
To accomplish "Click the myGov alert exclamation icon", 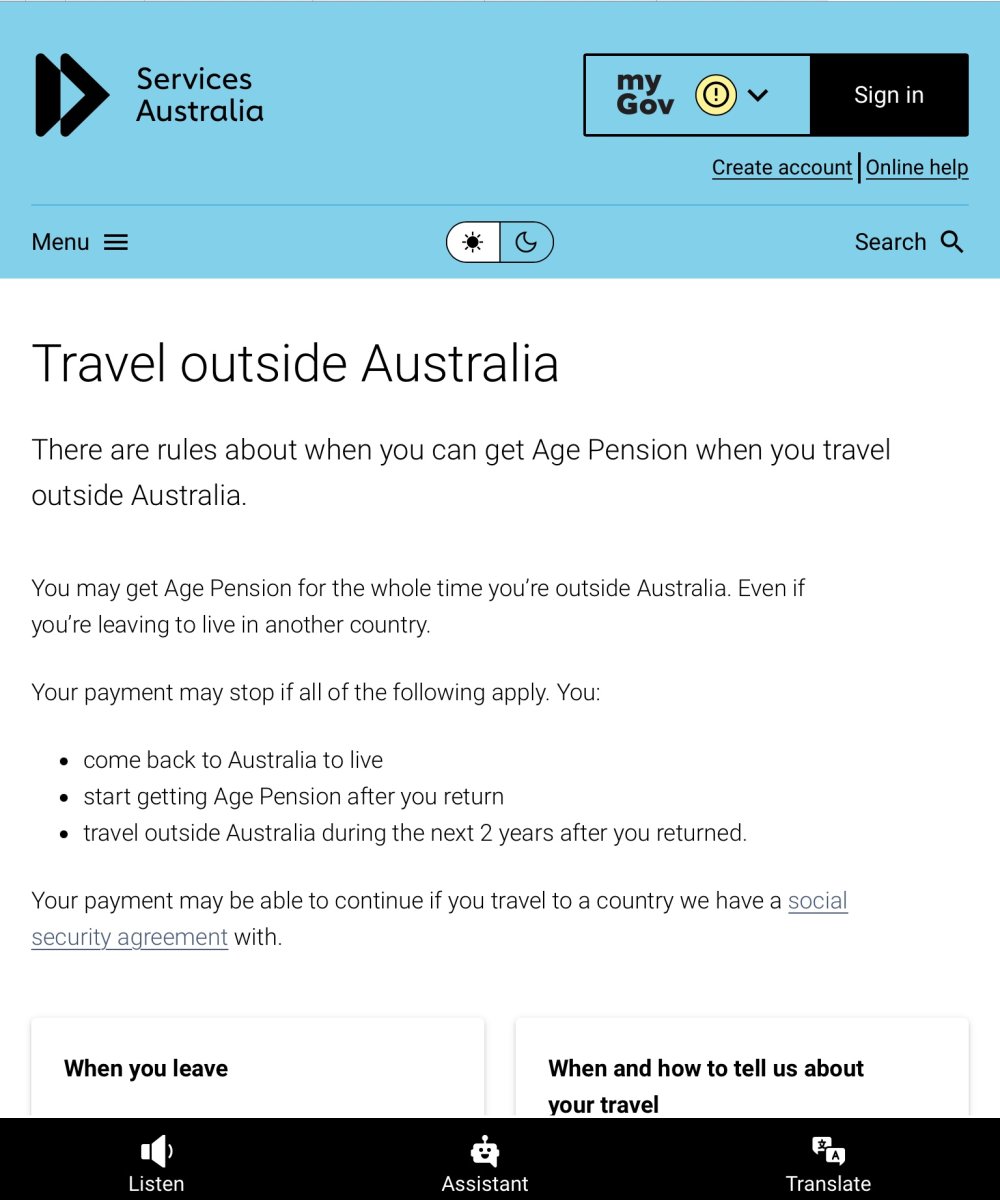I will click(716, 95).
